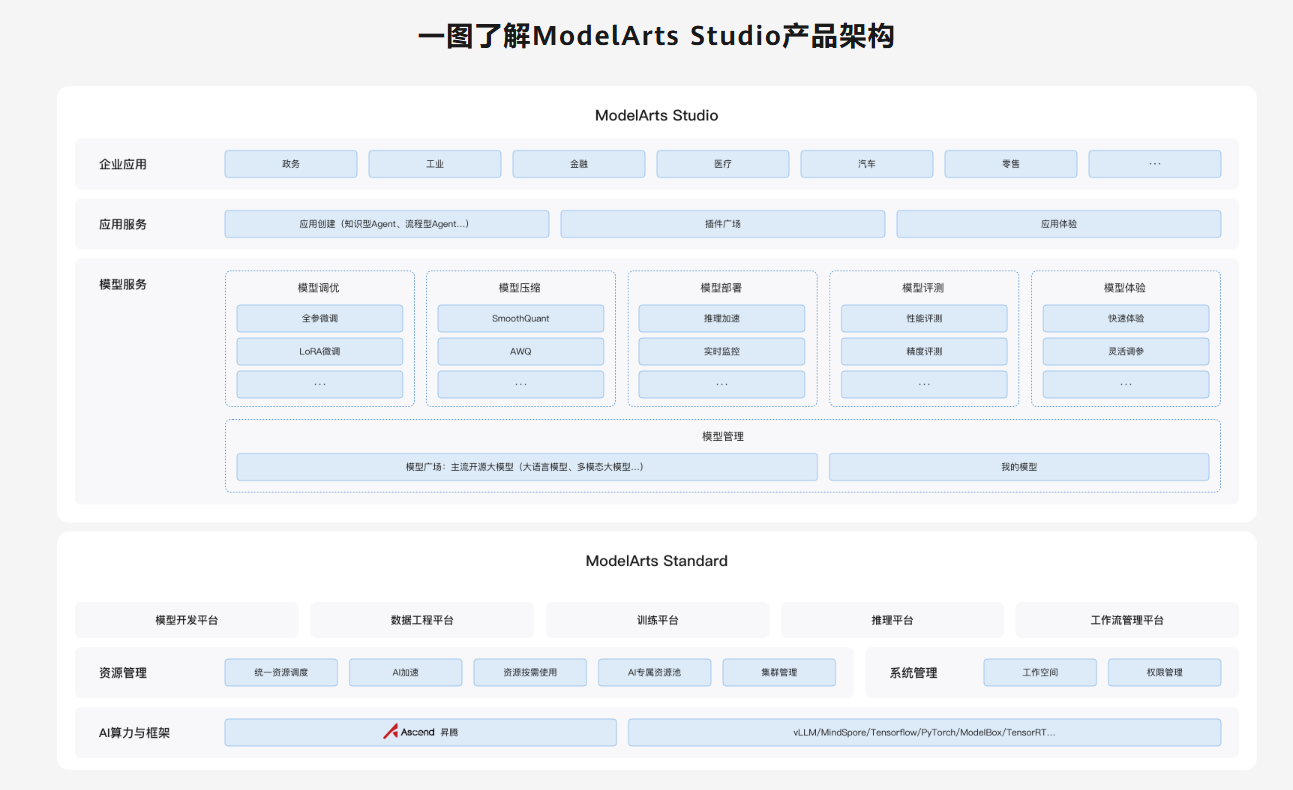
Task: Select the 模型开发平台 block
Action: click(187, 620)
